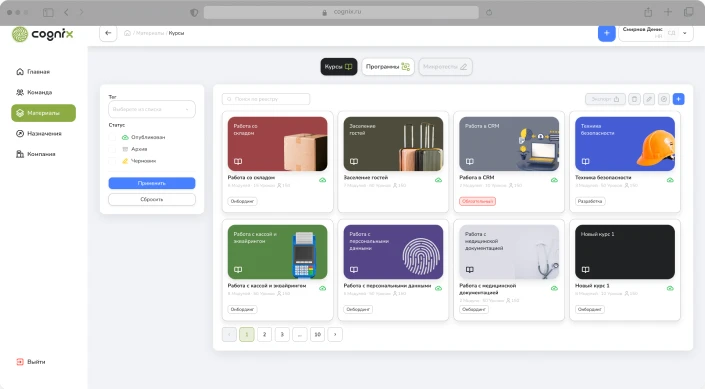Click cloud icon for Работа с кассой и эквайрингом
This screenshot has width=705, height=389.
pyautogui.click(x=322, y=288)
